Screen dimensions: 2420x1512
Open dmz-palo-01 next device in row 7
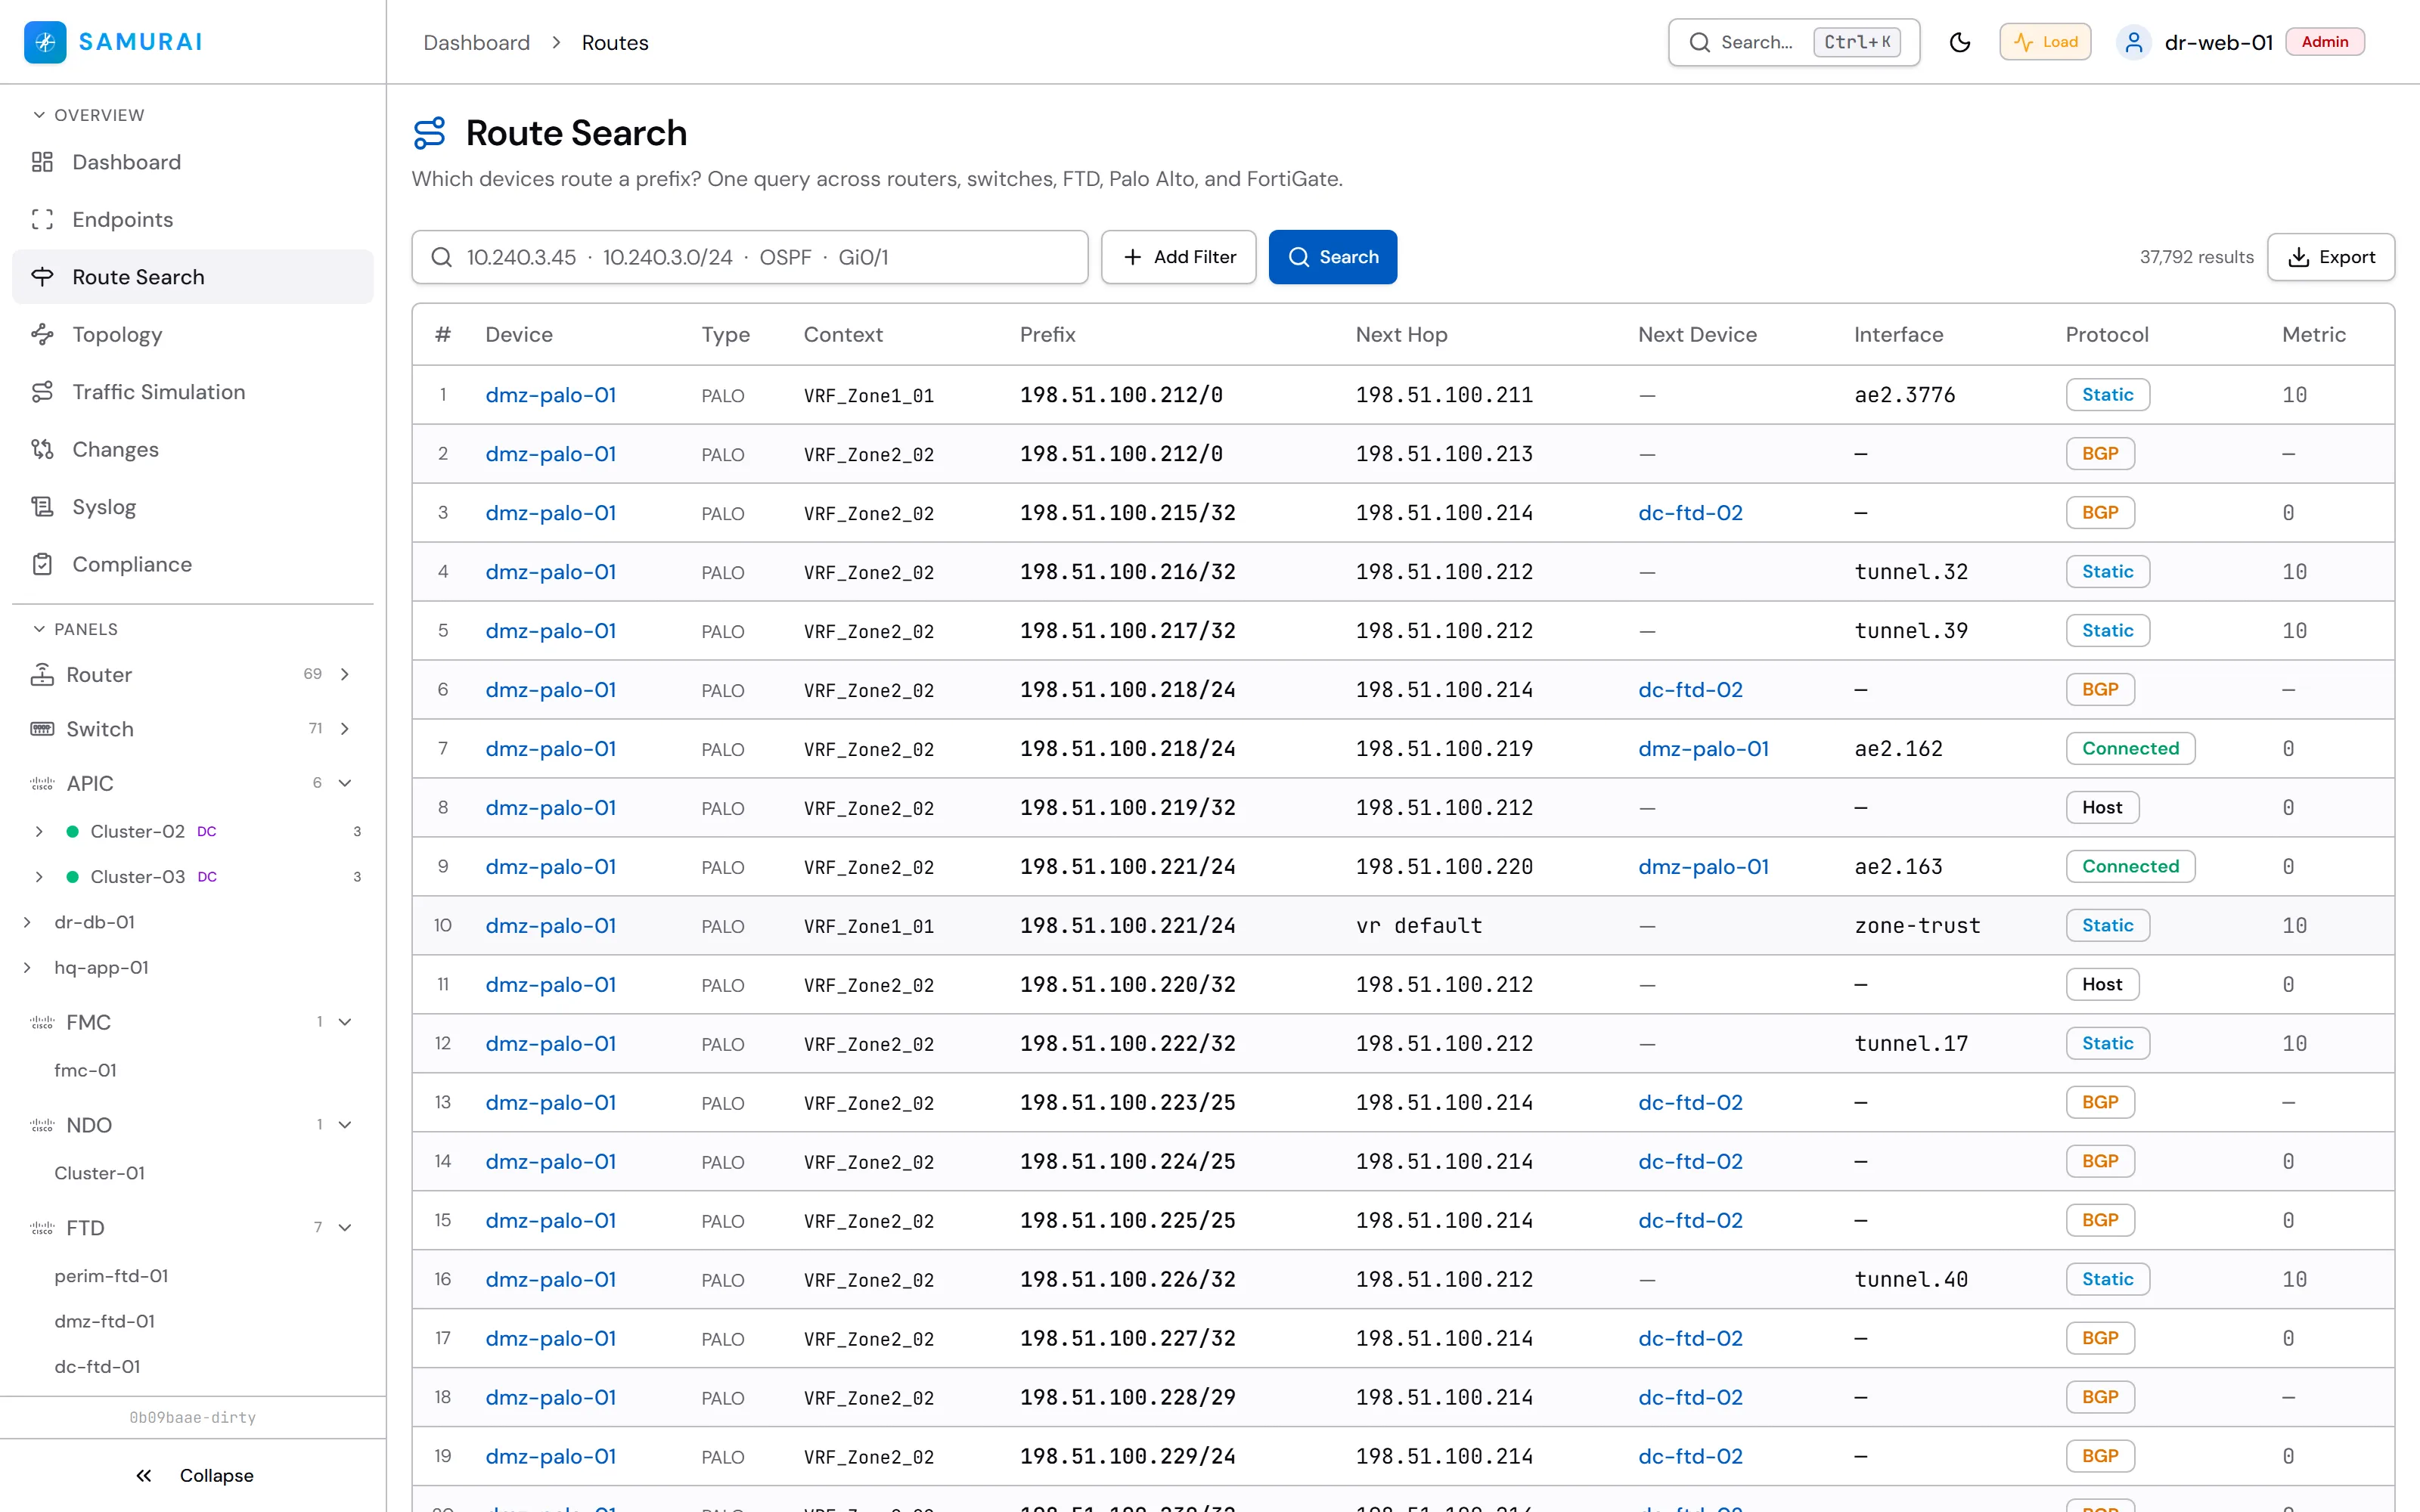[x=1703, y=749]
